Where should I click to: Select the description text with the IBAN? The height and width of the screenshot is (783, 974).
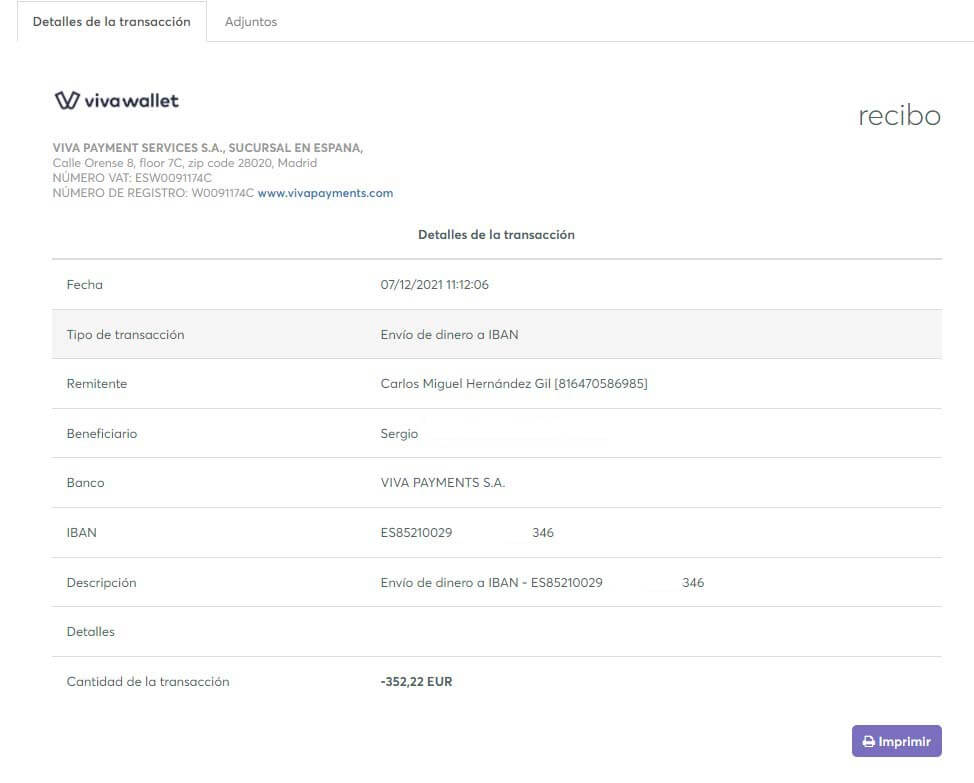coord(542,582)
